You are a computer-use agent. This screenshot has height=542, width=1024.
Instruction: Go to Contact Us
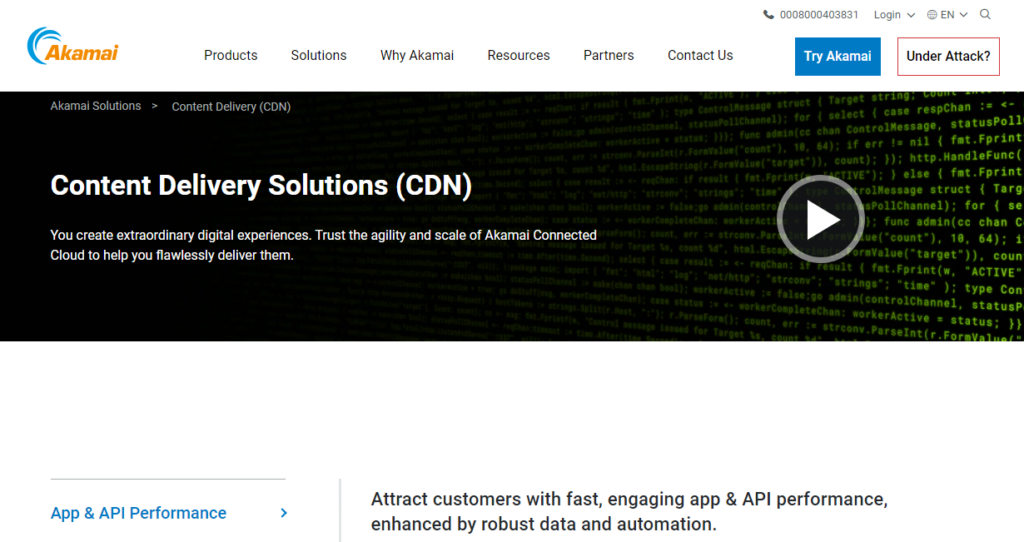click(x=700, y=56)
